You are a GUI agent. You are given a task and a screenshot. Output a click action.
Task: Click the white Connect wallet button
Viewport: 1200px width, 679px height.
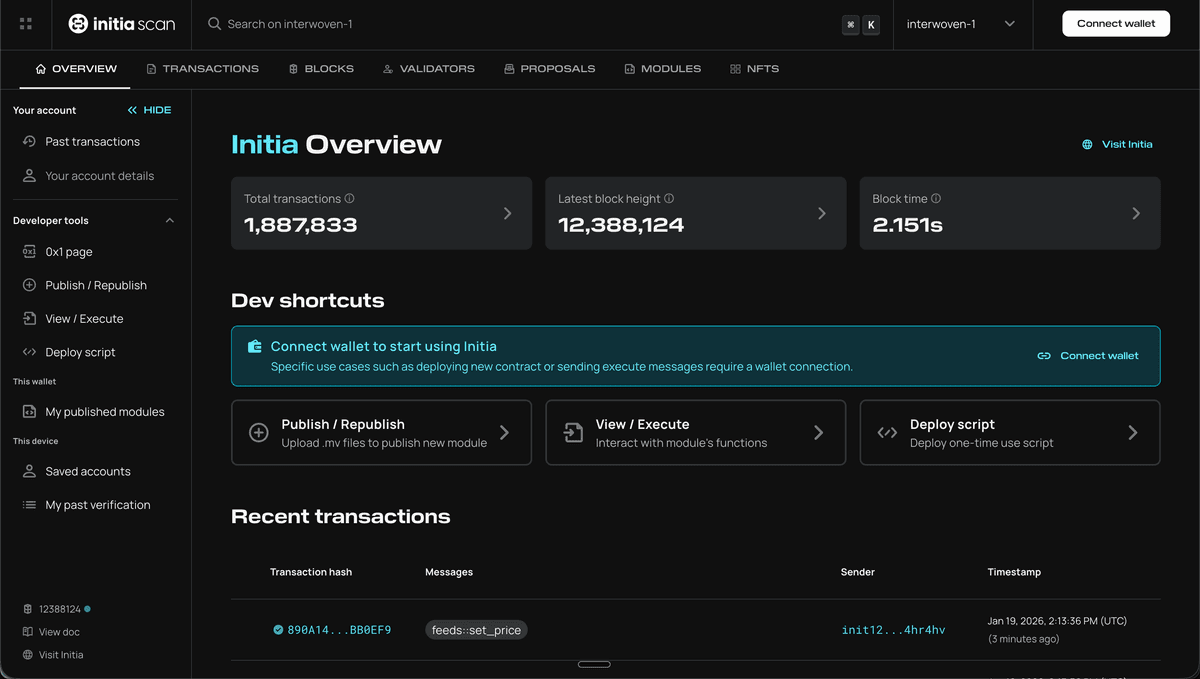point(1115,24)
